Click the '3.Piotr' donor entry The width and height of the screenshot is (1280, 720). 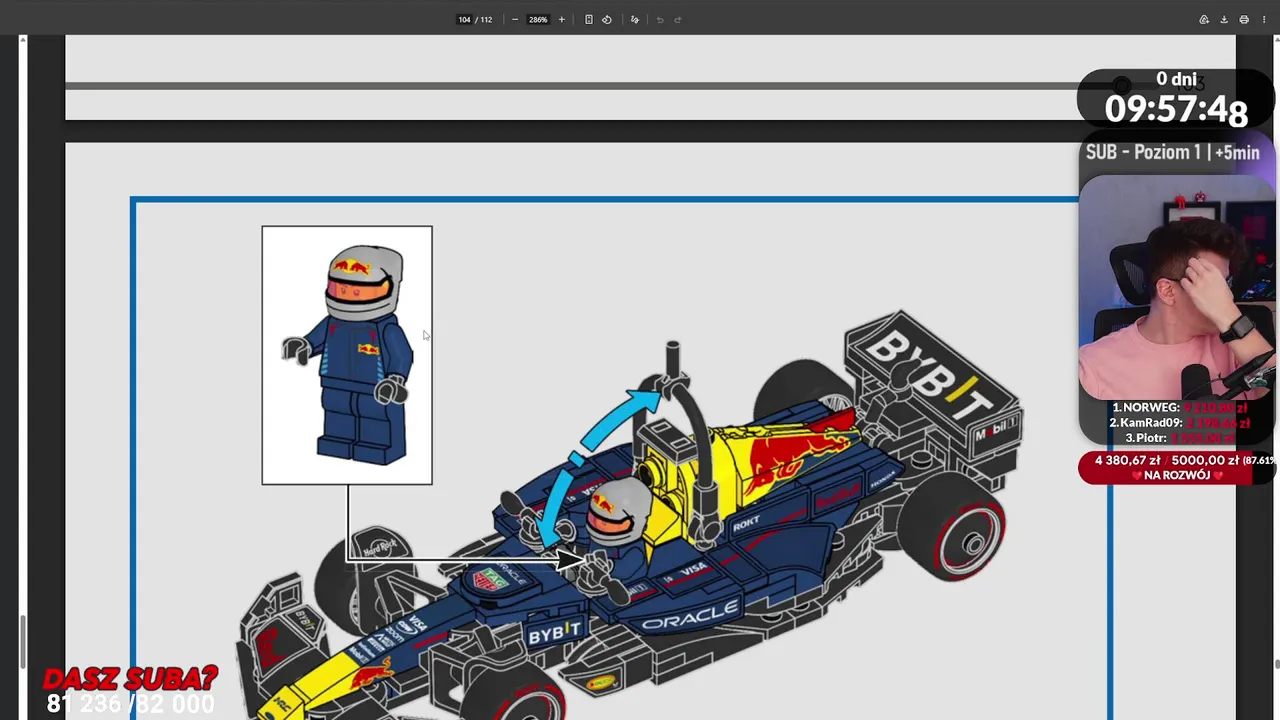click(x=1179, y=438)
